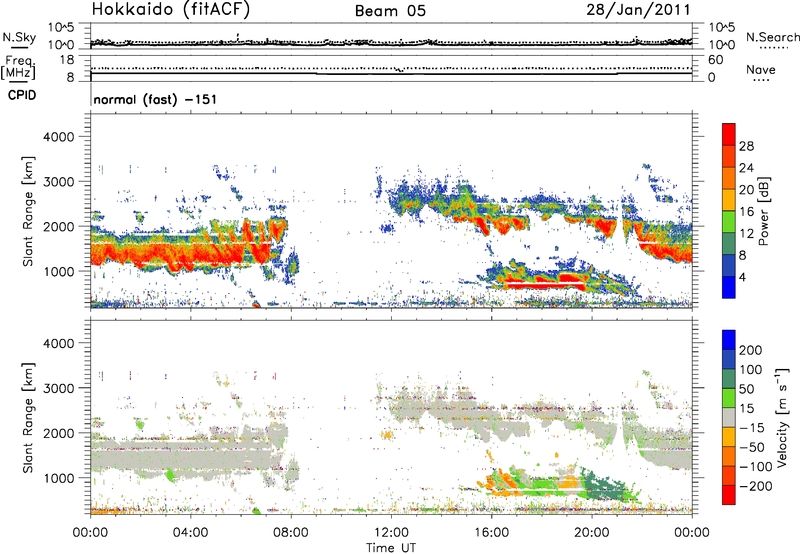The height and width of the screenshot is (554, 800).
Task: Click the "Nave" legend label
Action: 761,69
